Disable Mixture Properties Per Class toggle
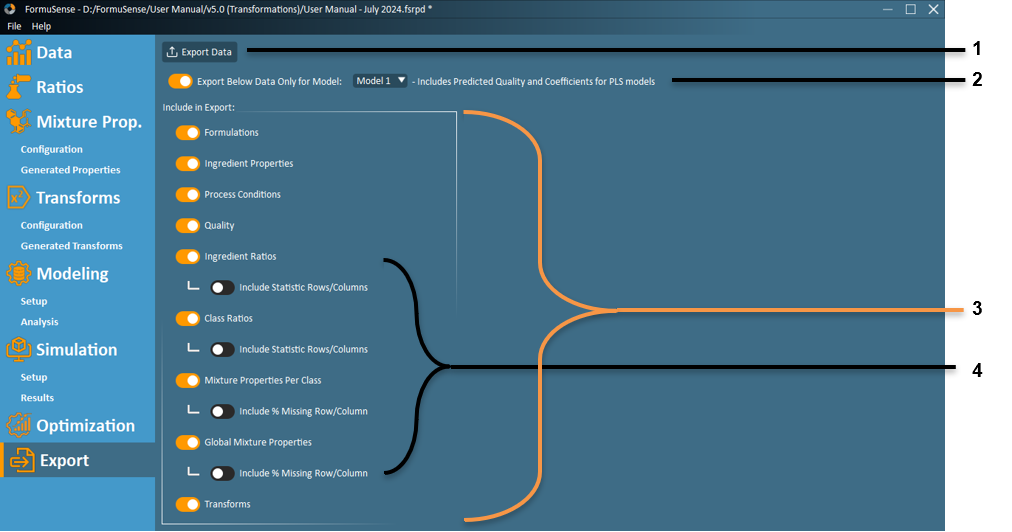This screenshot has height=532, width=1012. pos(188,380)
